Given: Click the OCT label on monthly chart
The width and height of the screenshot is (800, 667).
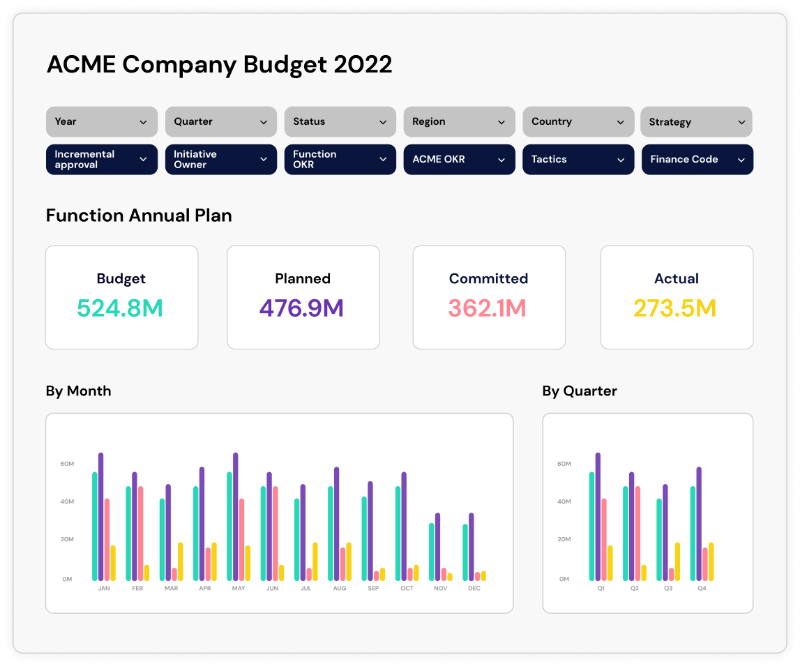Looking at the screenshot, I should [x=407, y=588].
